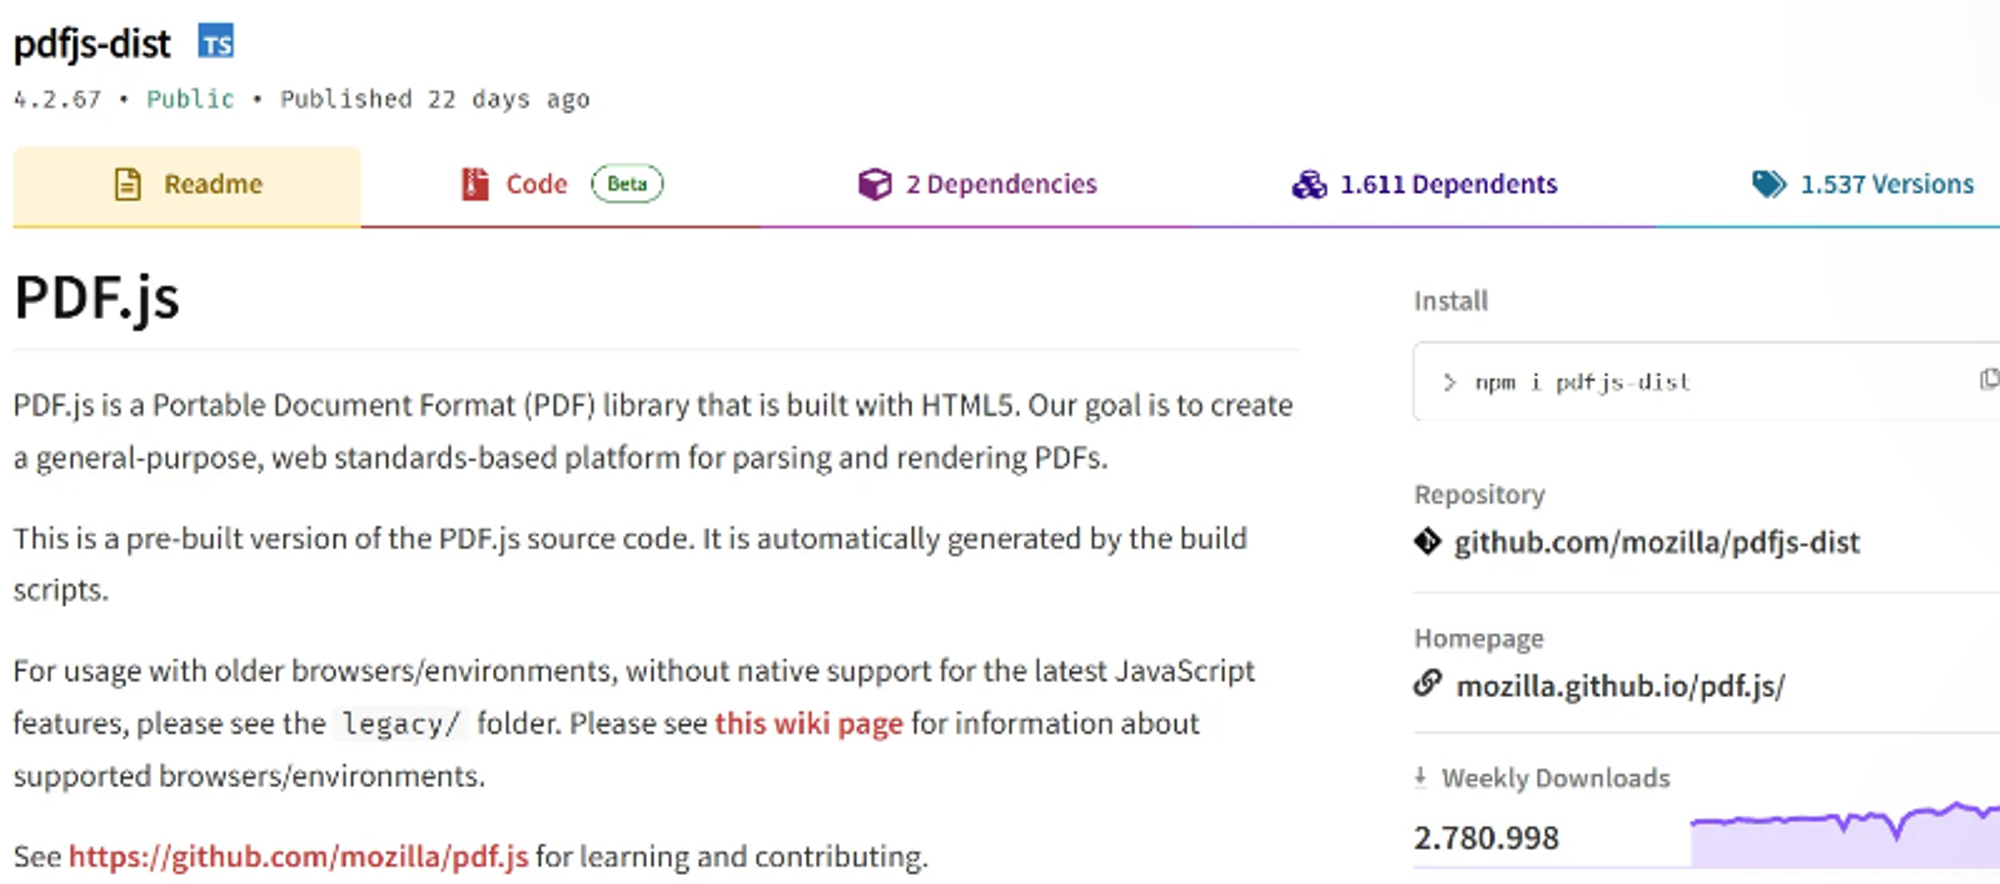Click 'Published 22 days ago' text
This screenshot has height=884, width=2000.
[x=435, y=100]
